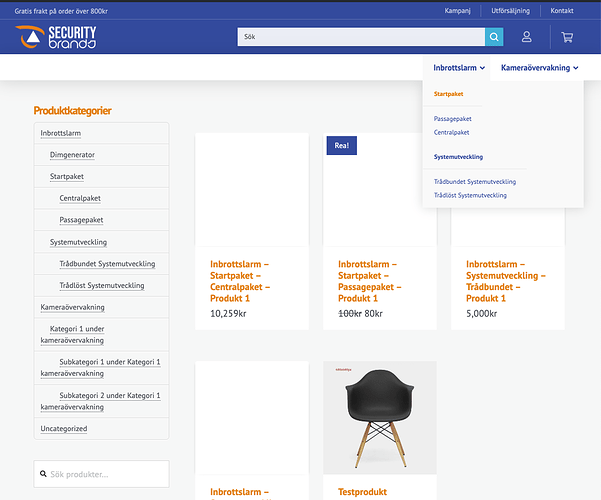Go to the Utförsäljning page

(x=513, y=11)
